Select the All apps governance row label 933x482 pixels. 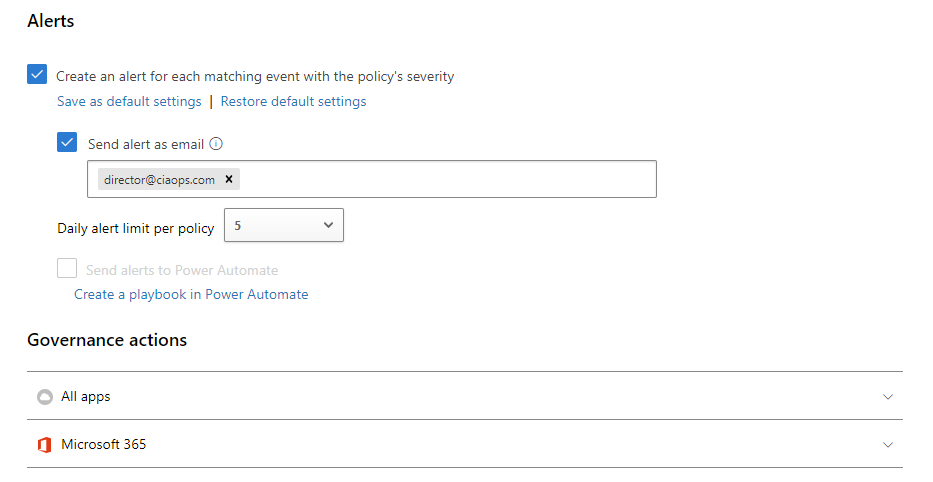(x=86, y=397)
